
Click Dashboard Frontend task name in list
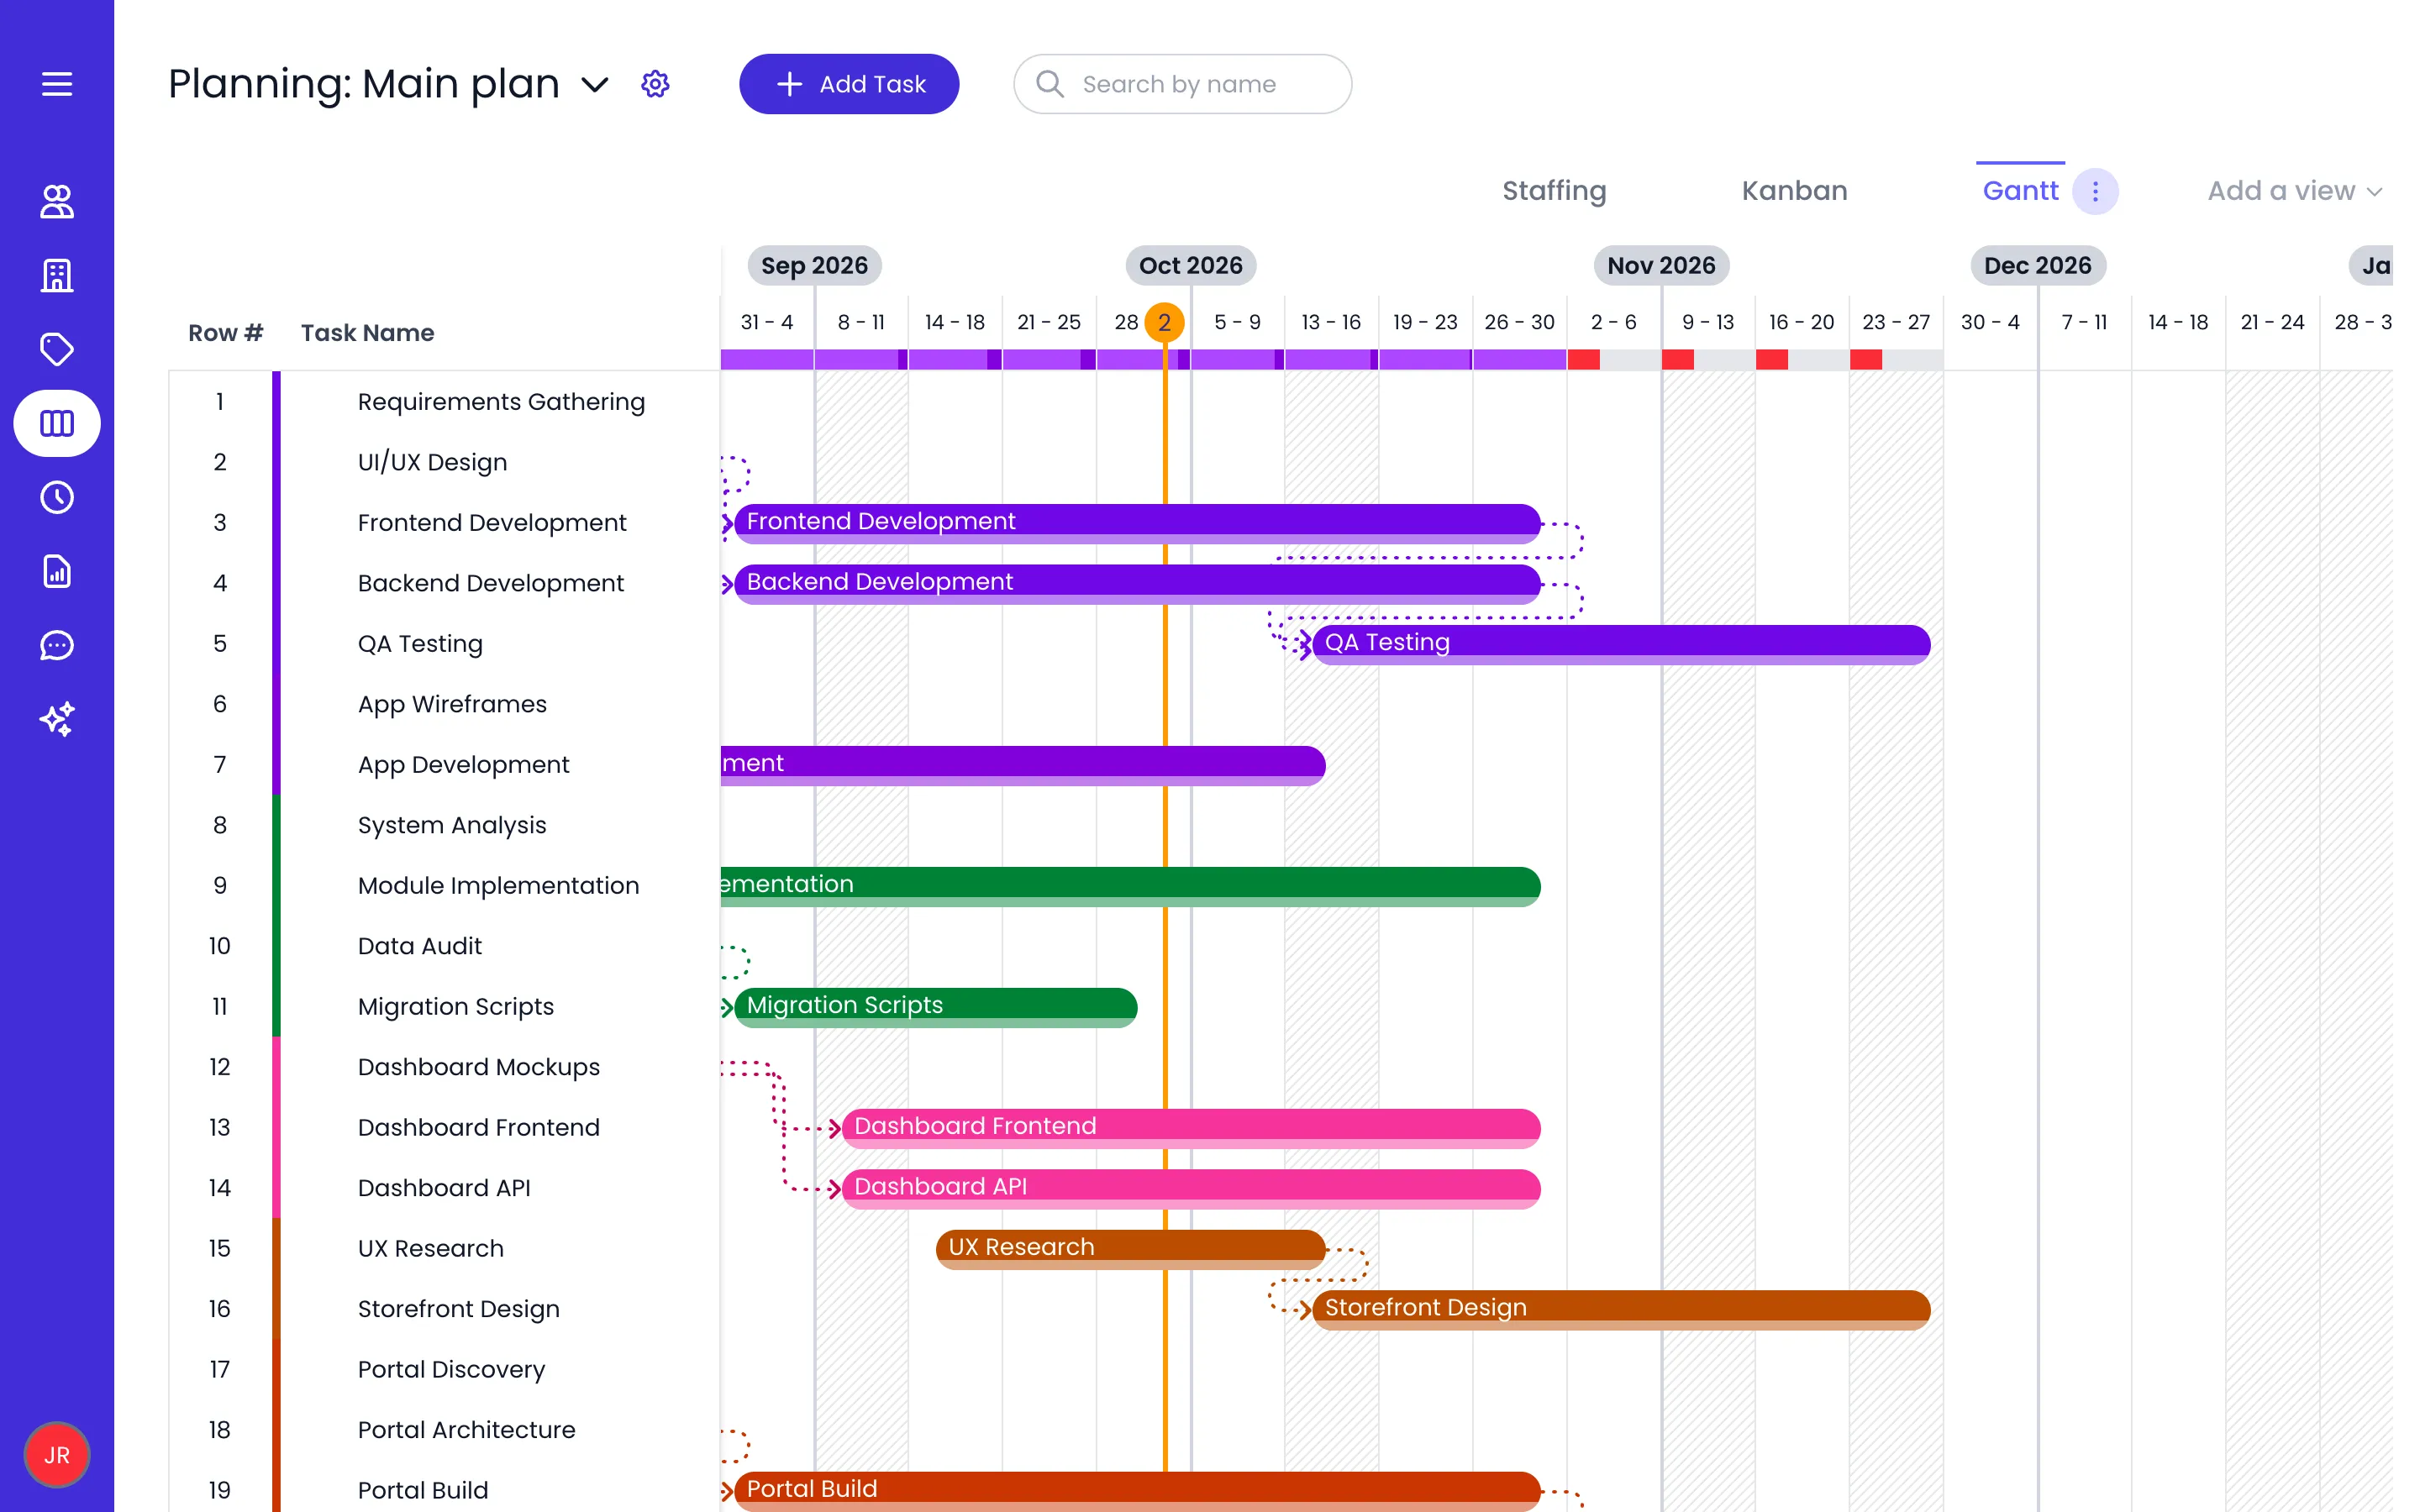[x=478, y=1128]
